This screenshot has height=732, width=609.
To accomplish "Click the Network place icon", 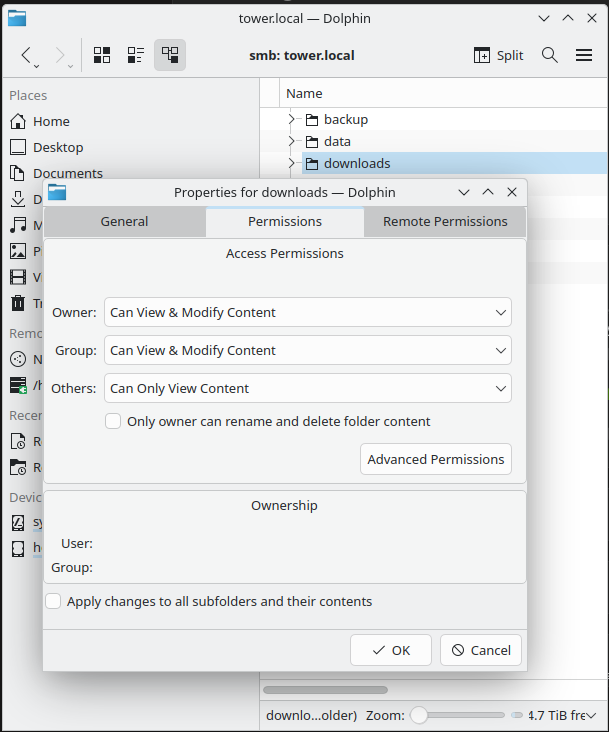I will [x=18, y=359].
